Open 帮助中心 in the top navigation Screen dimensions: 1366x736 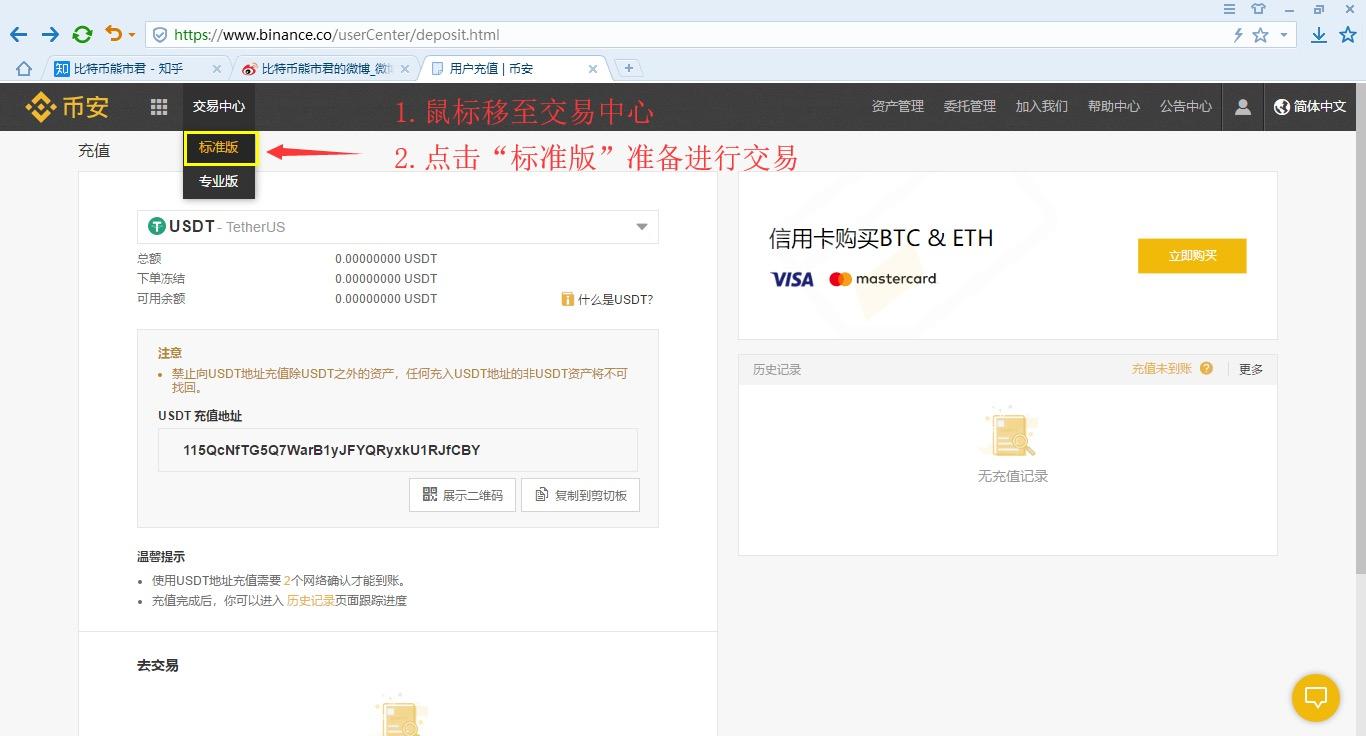[x=1114, y=106]
